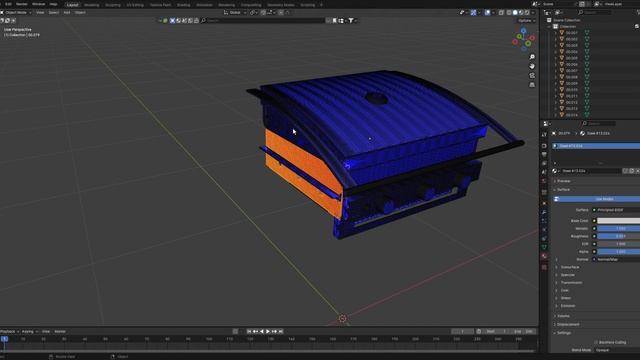Open the Physics properties tab

point(544,229)
